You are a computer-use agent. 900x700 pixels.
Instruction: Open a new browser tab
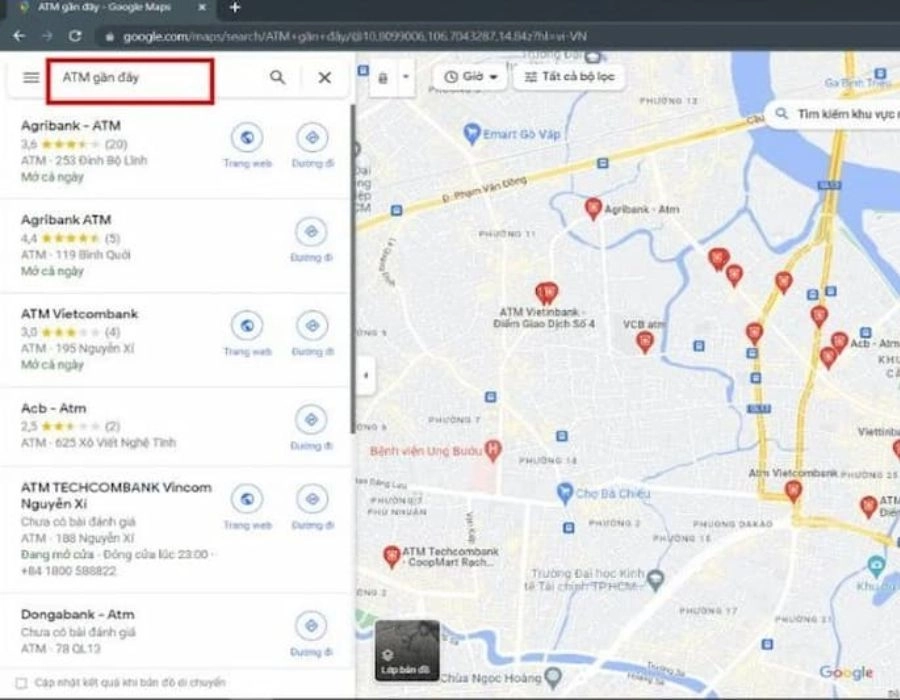(x=235, y=7)
